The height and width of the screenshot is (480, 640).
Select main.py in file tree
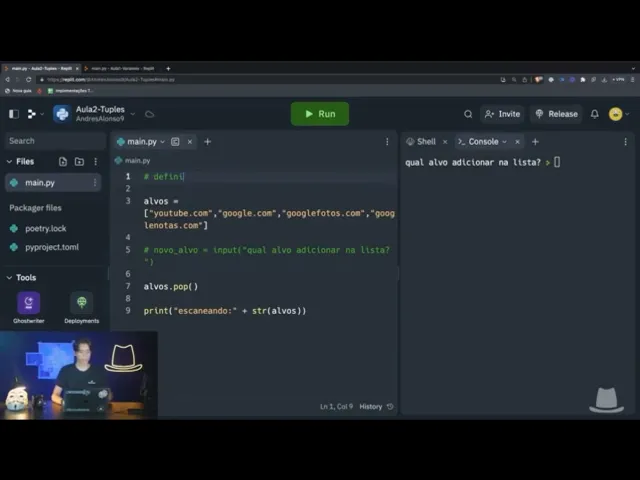[53, 182]
